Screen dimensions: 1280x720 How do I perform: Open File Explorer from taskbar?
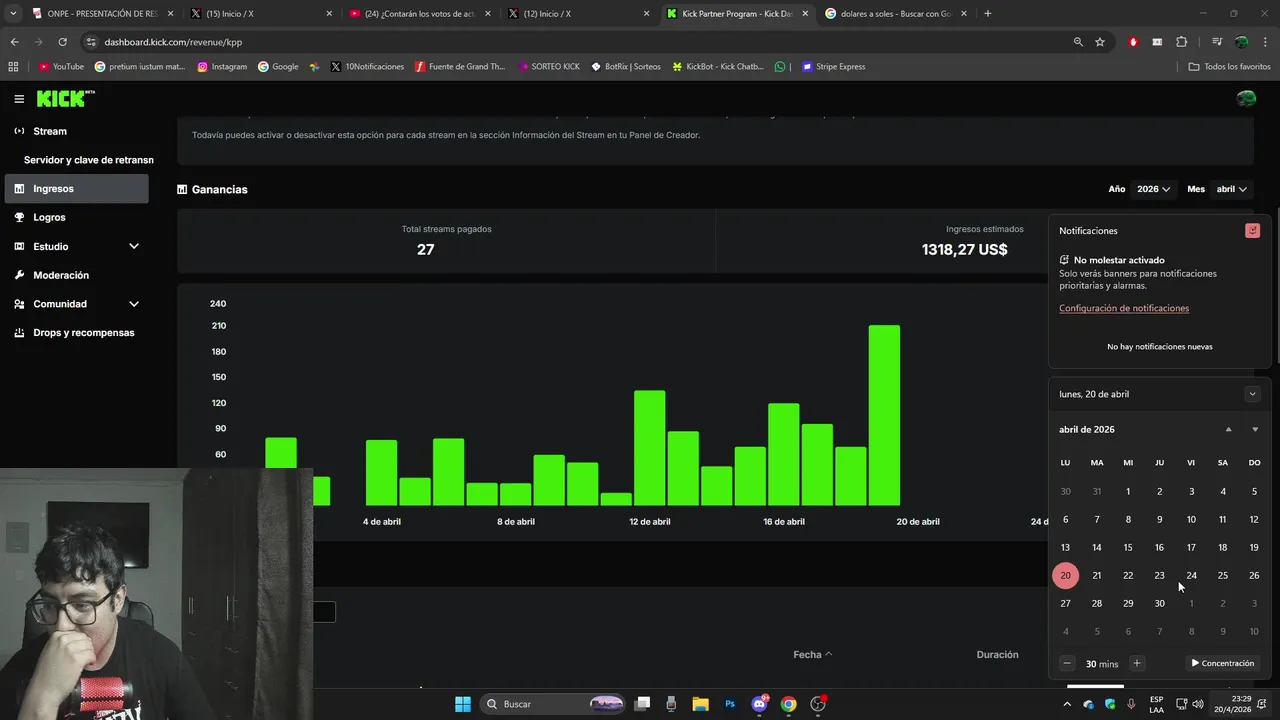coord(700,704)
